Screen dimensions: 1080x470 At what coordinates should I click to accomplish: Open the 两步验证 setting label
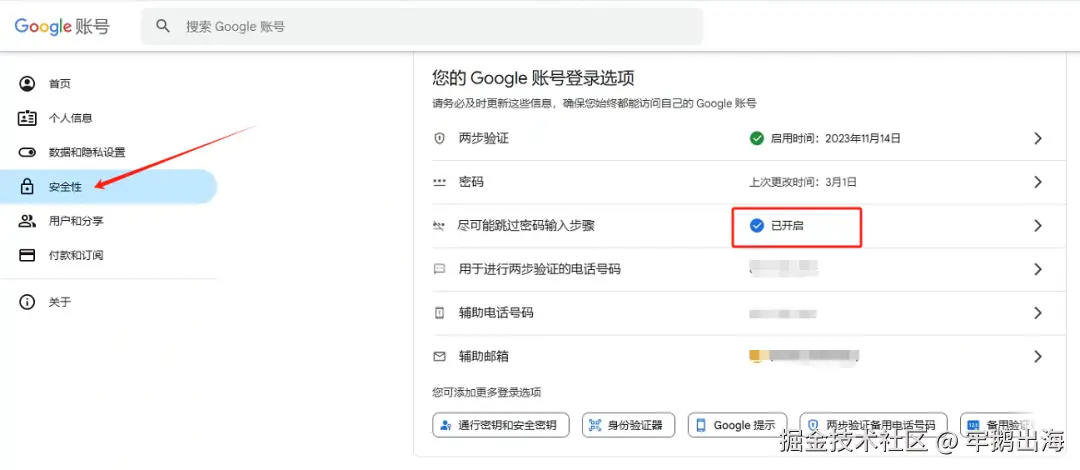coord(484,139)
